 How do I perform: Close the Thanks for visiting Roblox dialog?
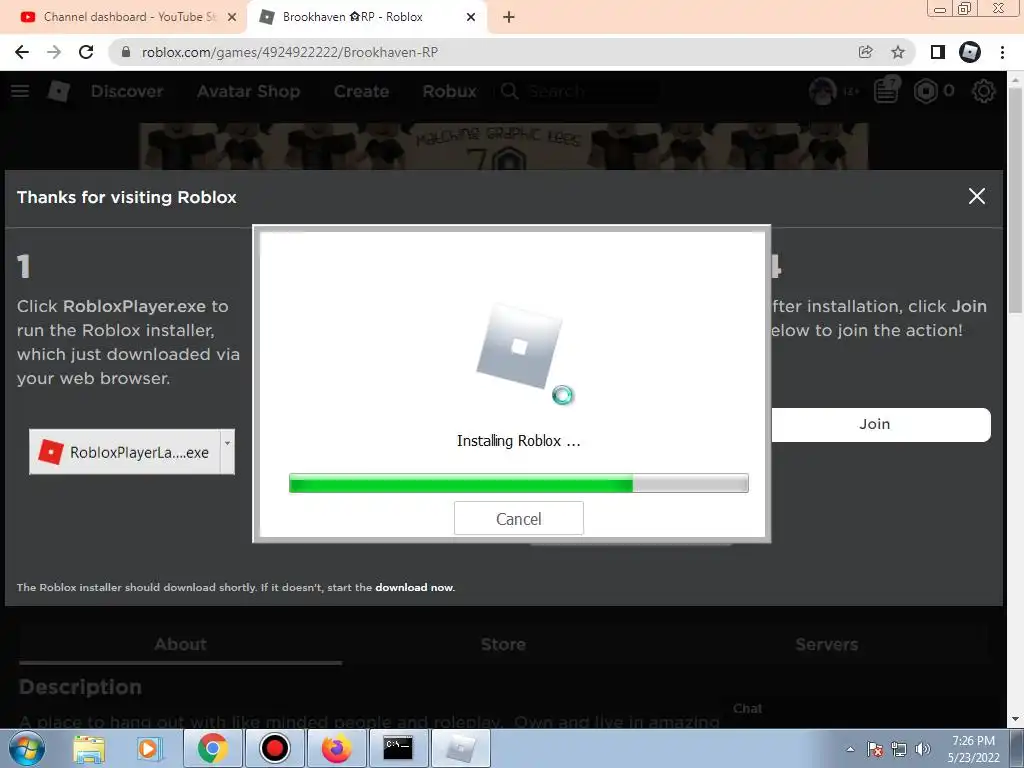(x=976, y=196)
